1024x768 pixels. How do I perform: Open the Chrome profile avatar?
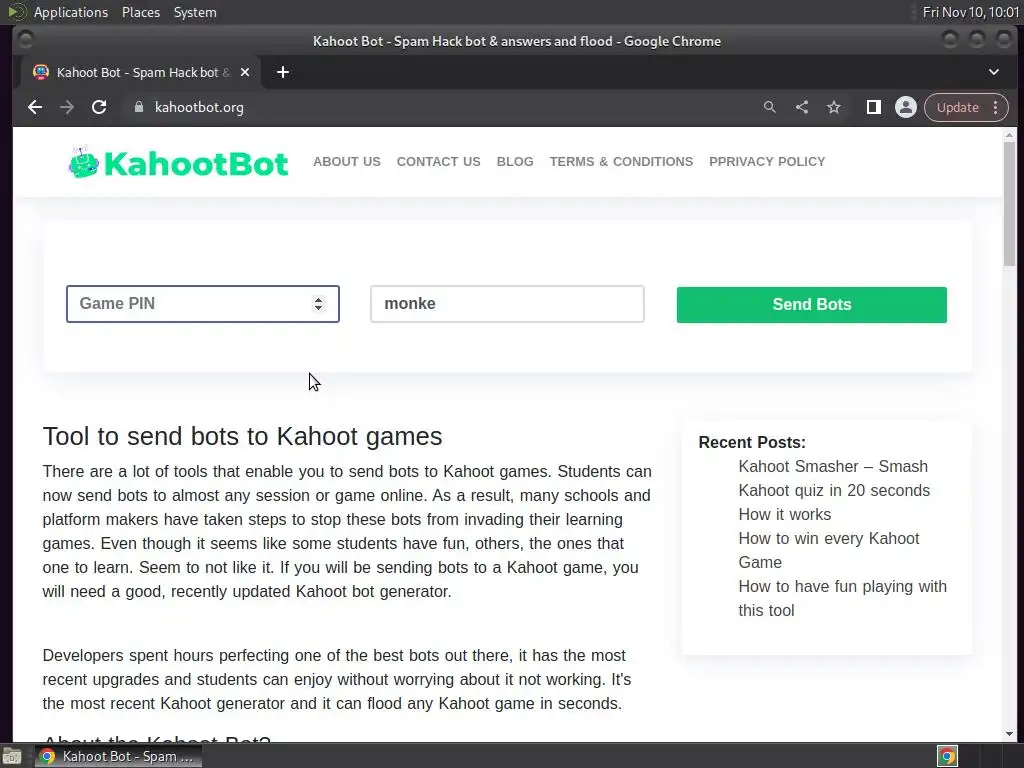tap(906, 107)
